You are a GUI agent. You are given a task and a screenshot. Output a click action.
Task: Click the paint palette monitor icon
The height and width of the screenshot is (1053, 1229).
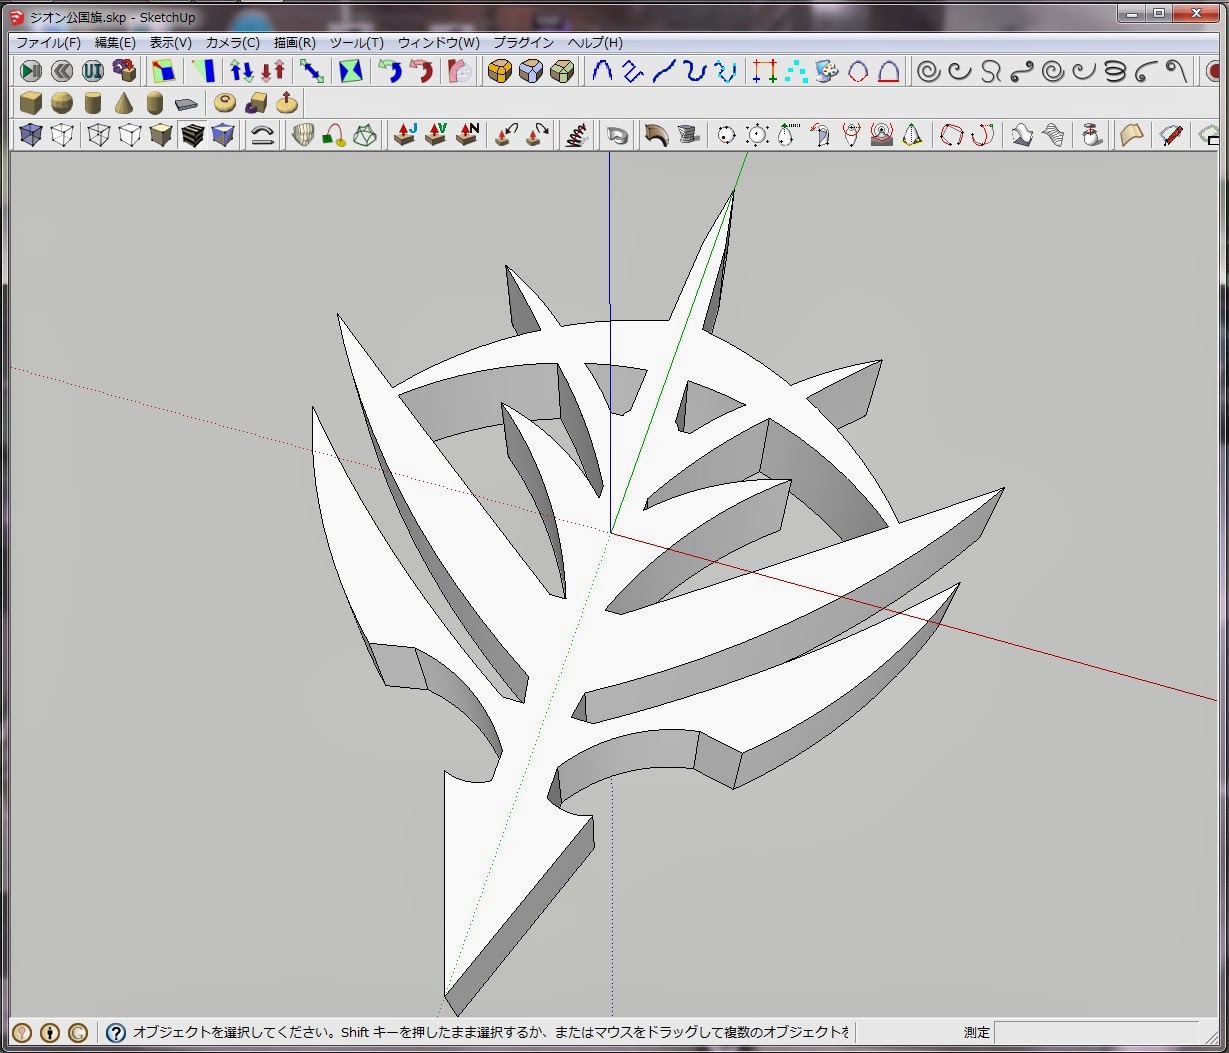coord(826,71)
